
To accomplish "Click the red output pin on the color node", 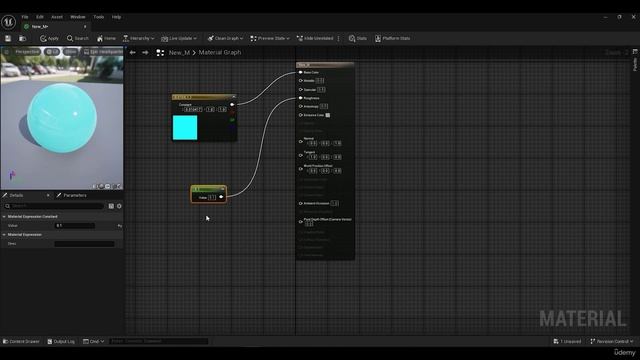I will pyautogui.click(x=232, y=112).
